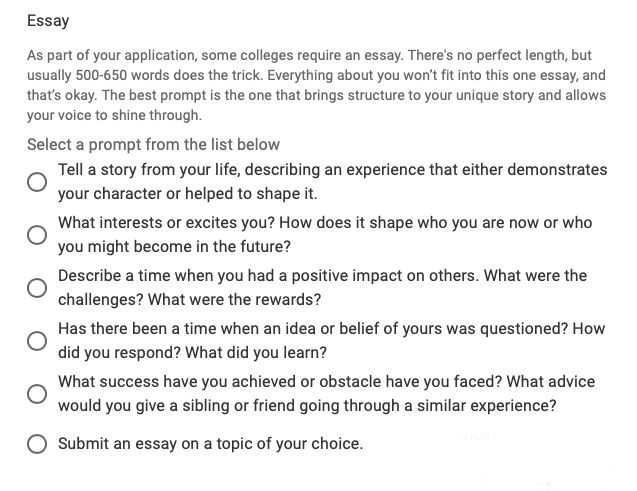Select the 'topic of your choice' radio button
This screenshot has height=491, width=637.
tap(37, 443)
